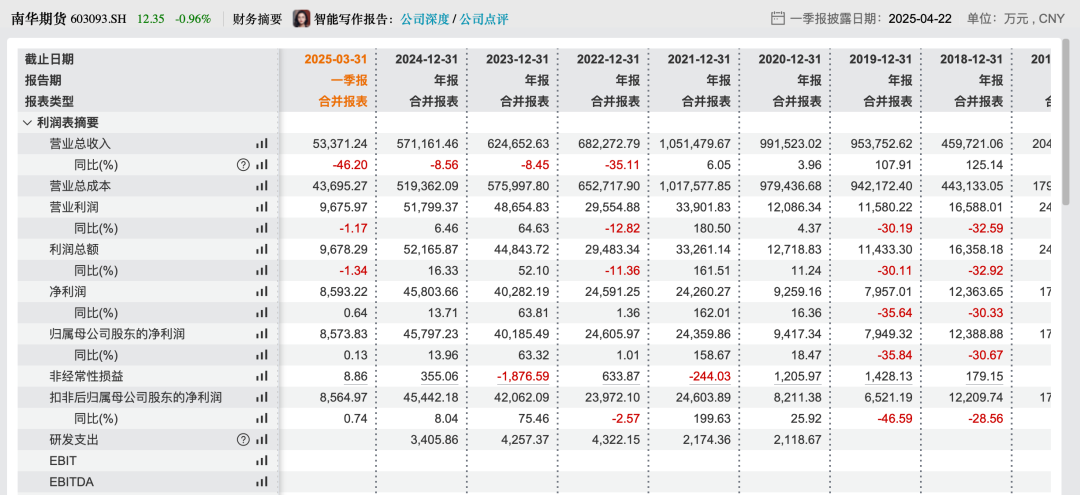Click help icon on first 同比(%) row

(242, 165)
